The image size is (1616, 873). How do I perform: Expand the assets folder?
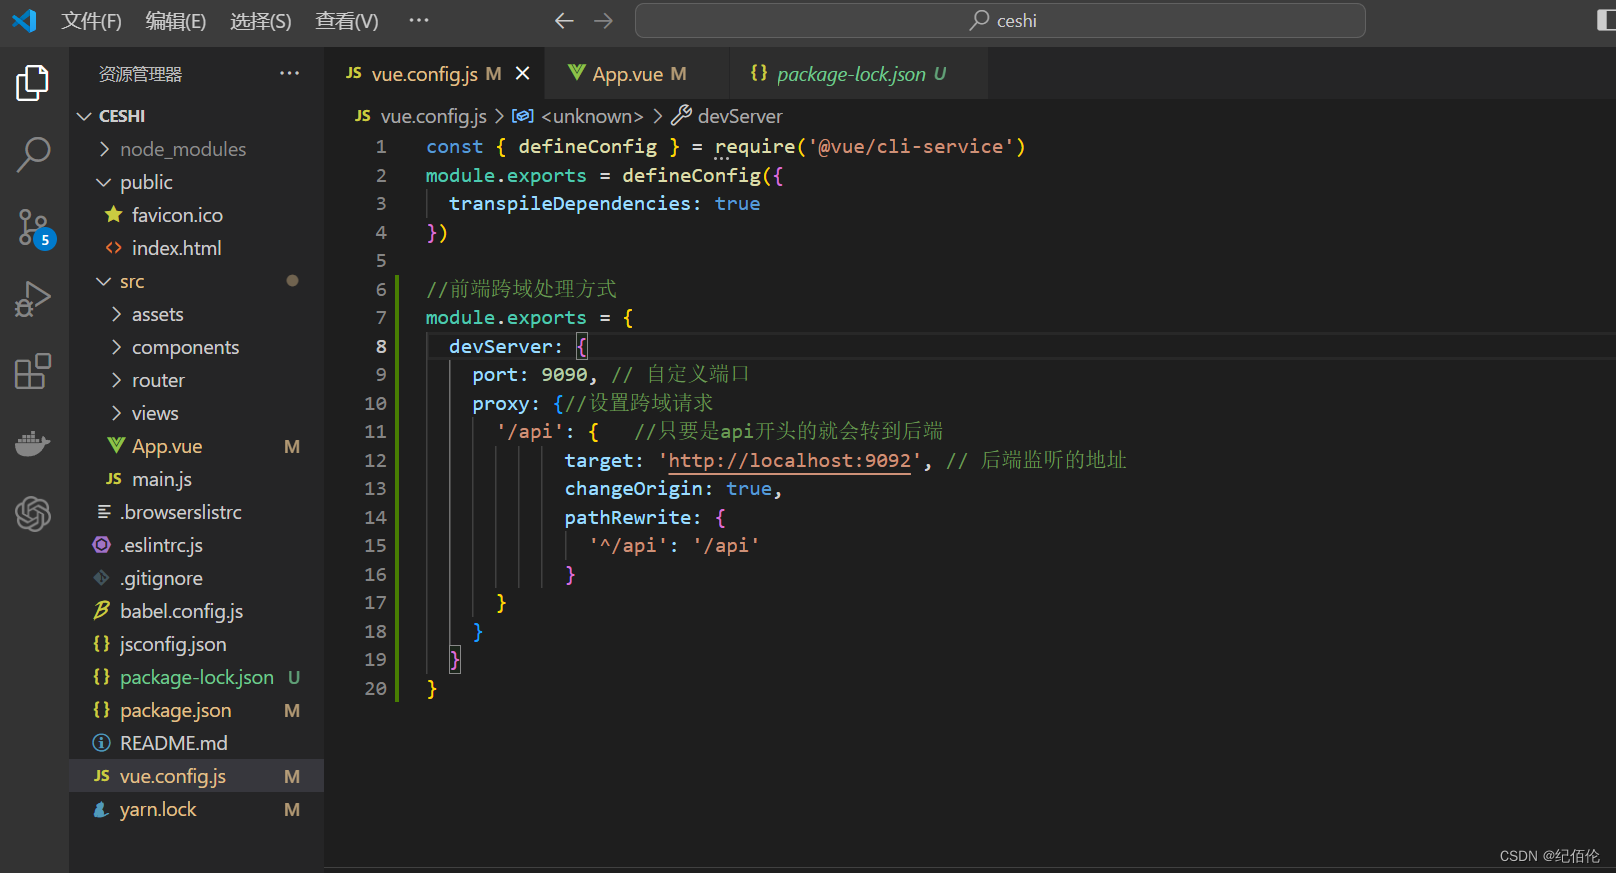click(196, 314)
